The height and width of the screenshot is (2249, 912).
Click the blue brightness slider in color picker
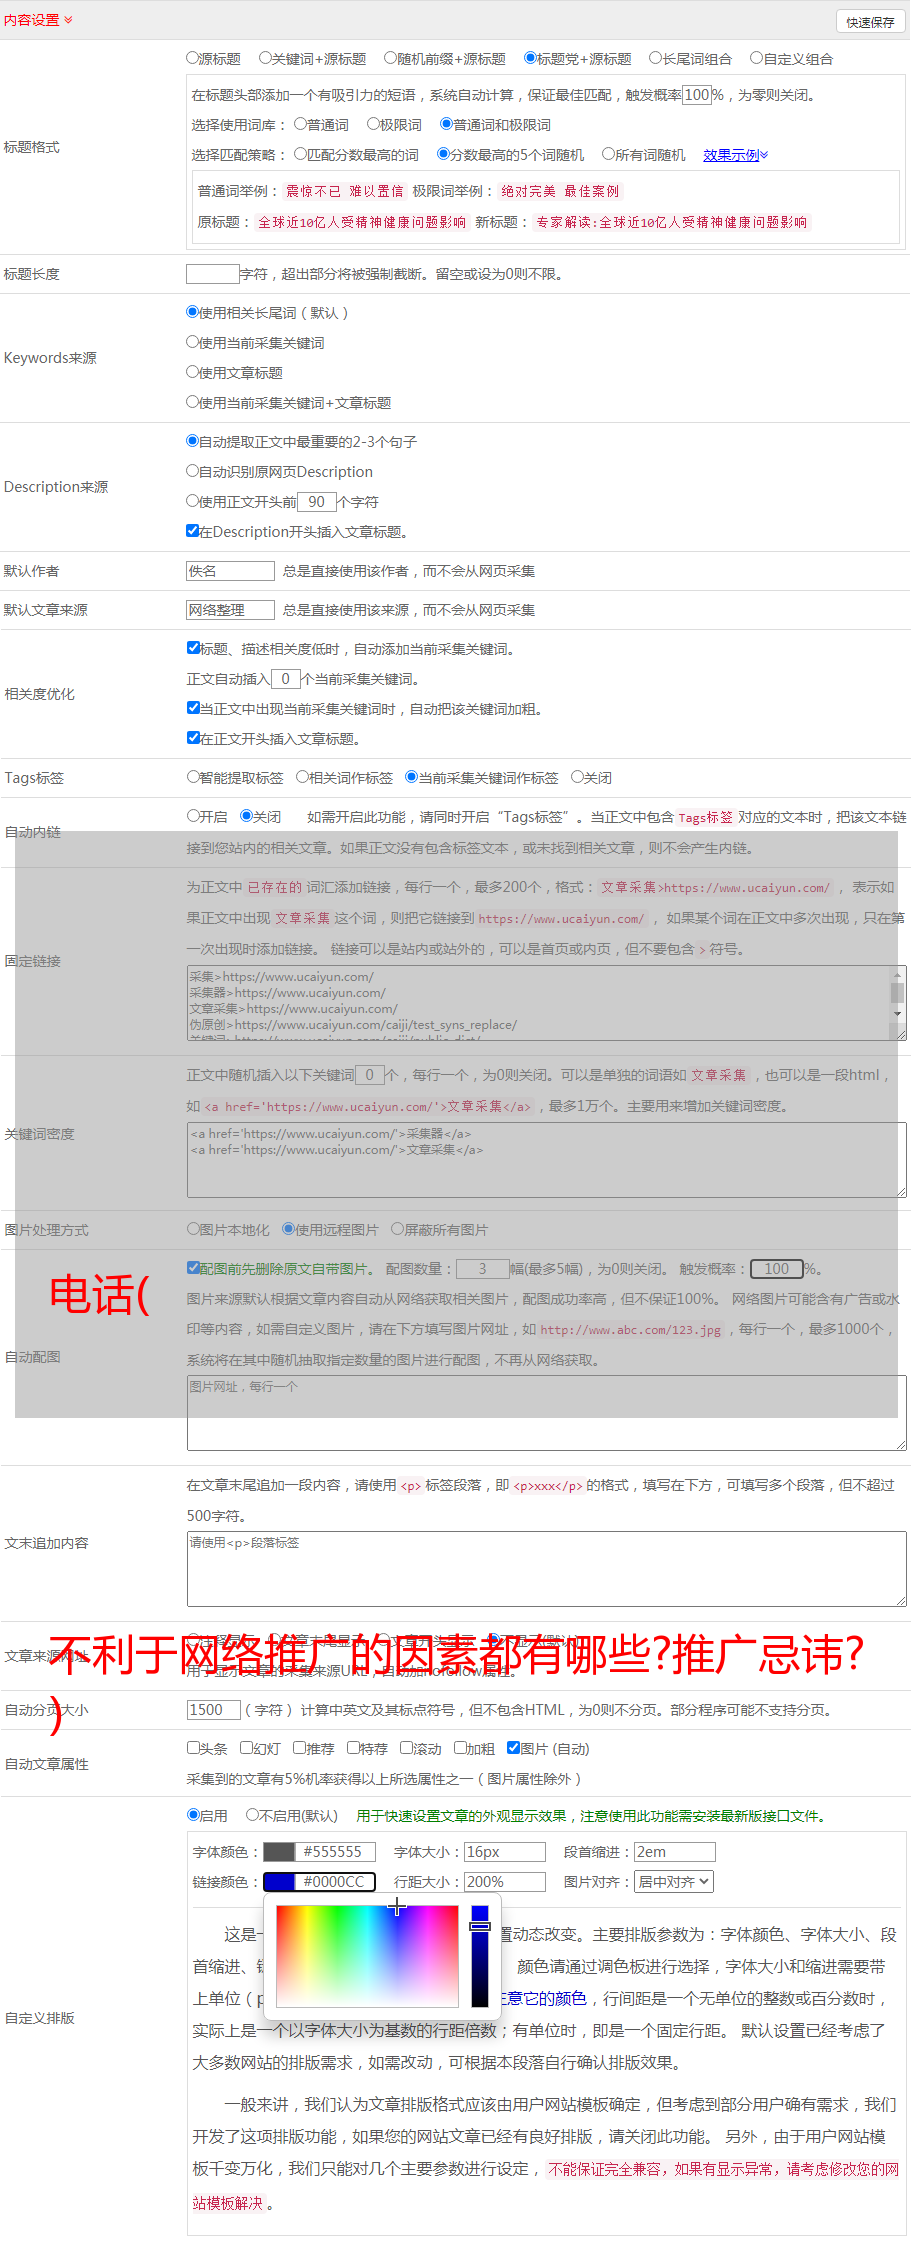[480, 1956]
